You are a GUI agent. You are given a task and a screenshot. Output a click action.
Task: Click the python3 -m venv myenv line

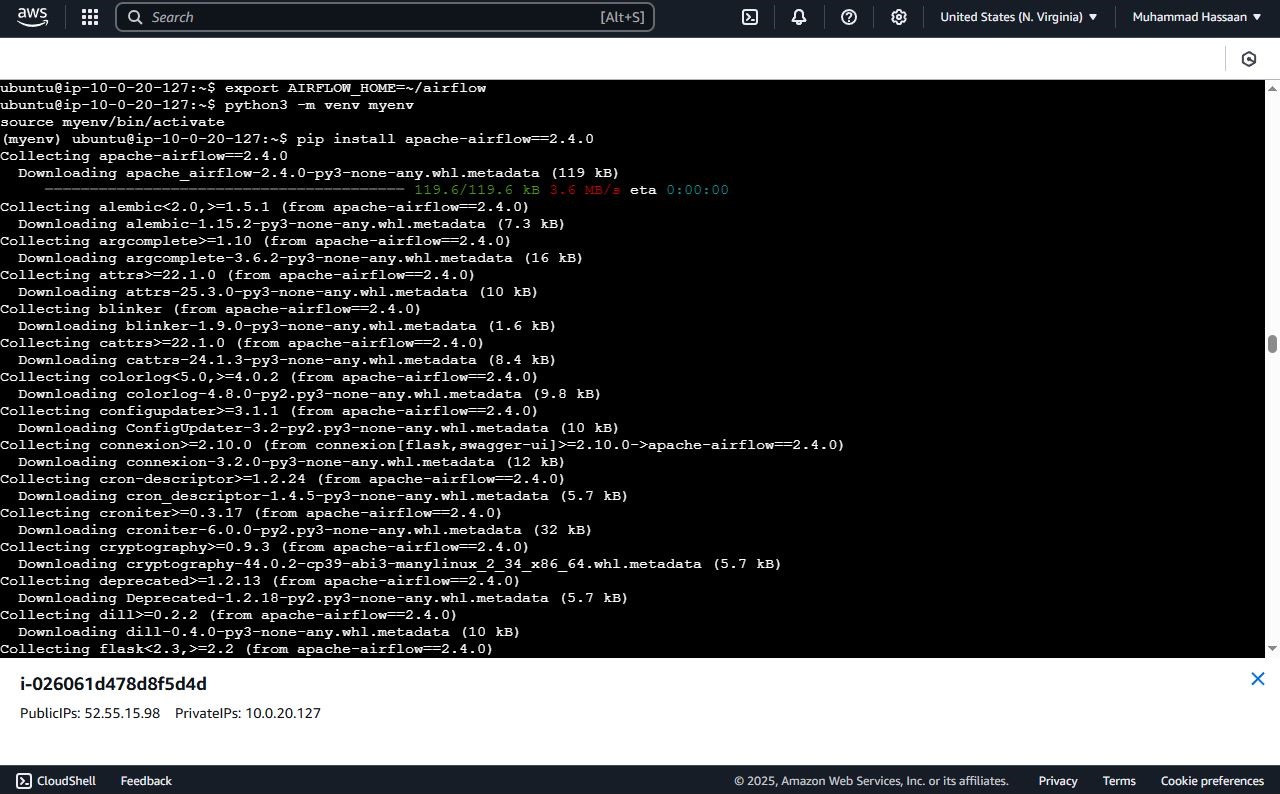[x=207, y=105]
